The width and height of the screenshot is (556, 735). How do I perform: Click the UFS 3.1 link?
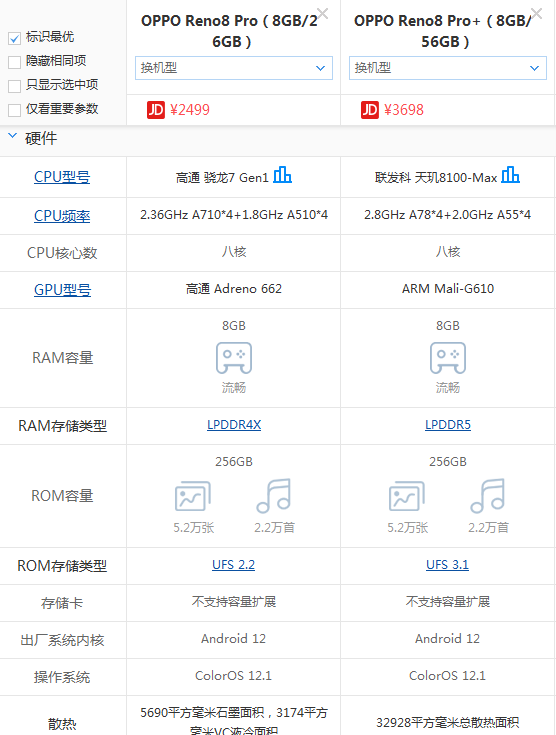[447, 565]
